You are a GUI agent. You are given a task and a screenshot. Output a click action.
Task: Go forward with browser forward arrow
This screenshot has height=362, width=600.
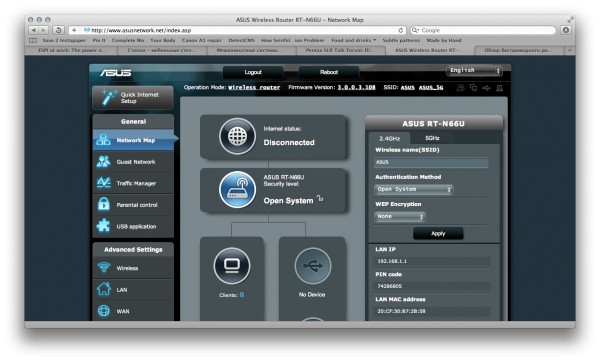44,30
